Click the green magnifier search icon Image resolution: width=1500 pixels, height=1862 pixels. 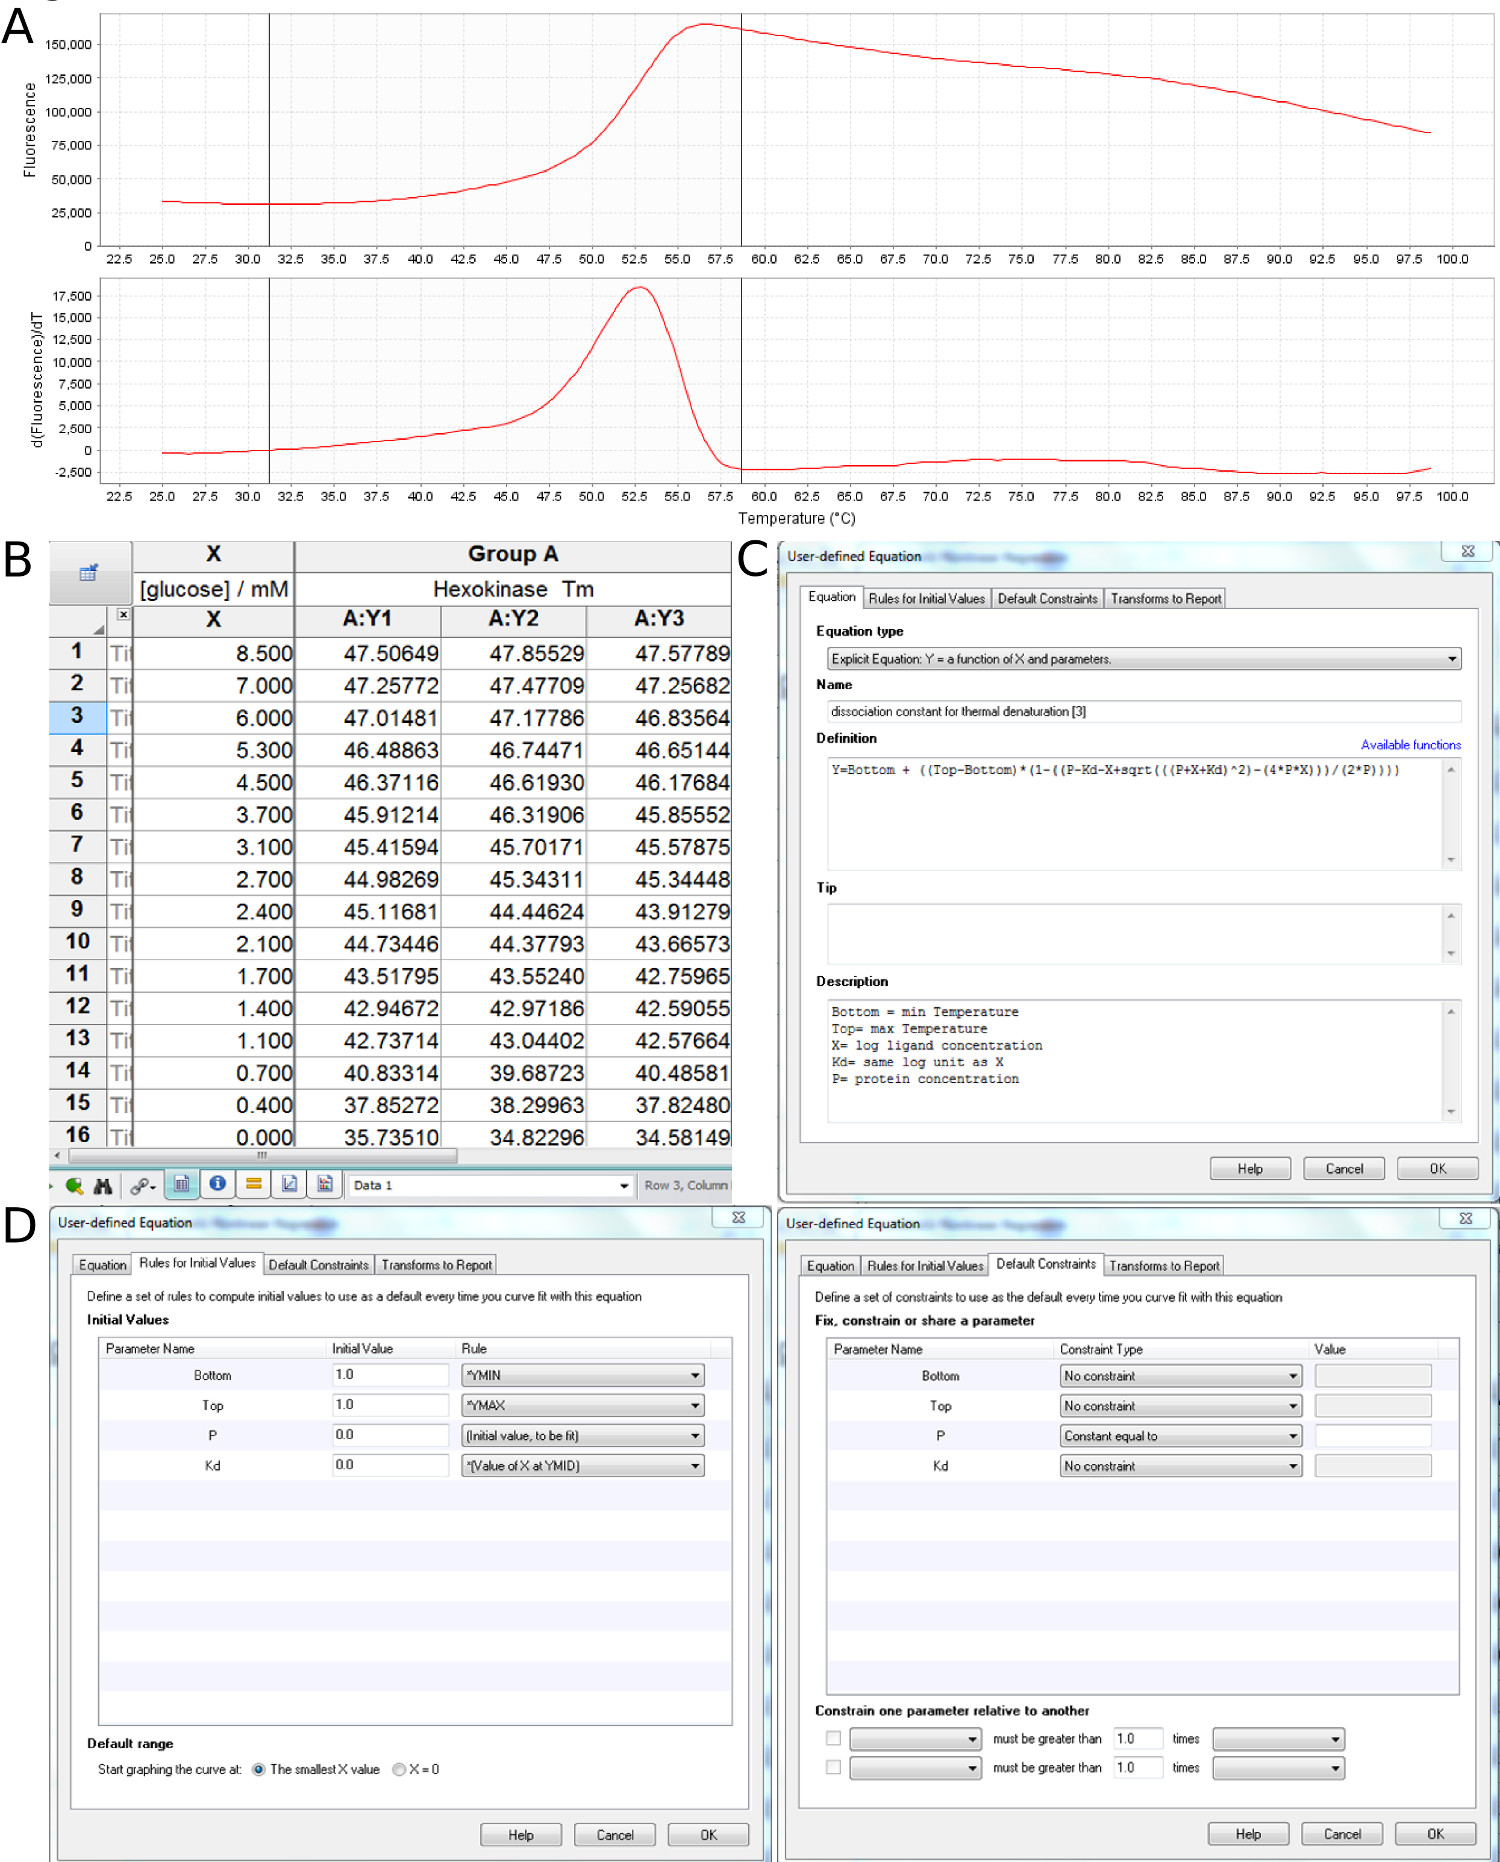coord(74,1185)
